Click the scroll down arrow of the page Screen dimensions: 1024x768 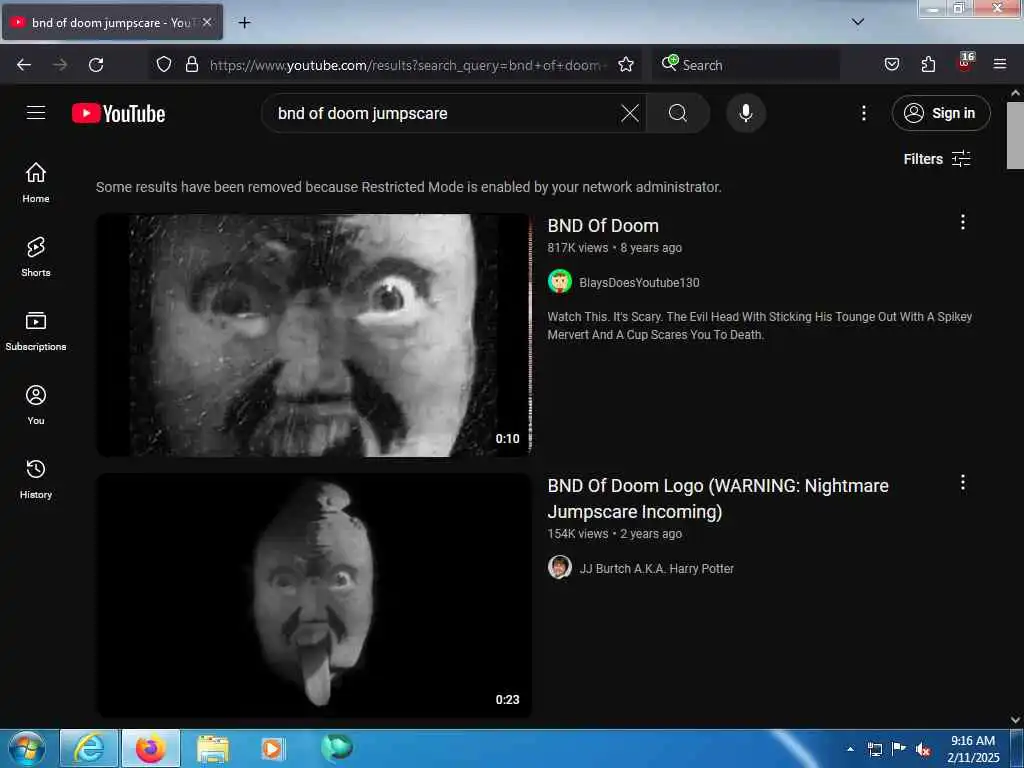pos(1015,720)
